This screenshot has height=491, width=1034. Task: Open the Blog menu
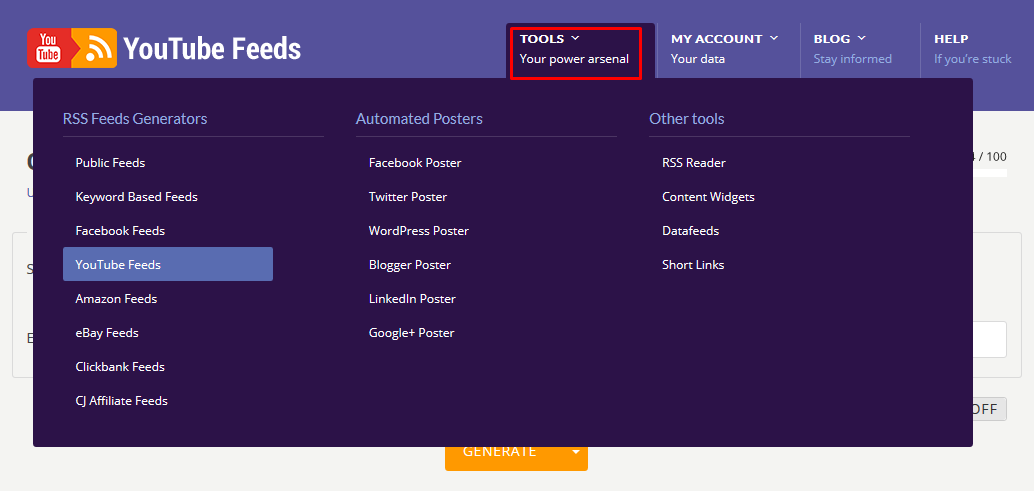coord(852,49)
